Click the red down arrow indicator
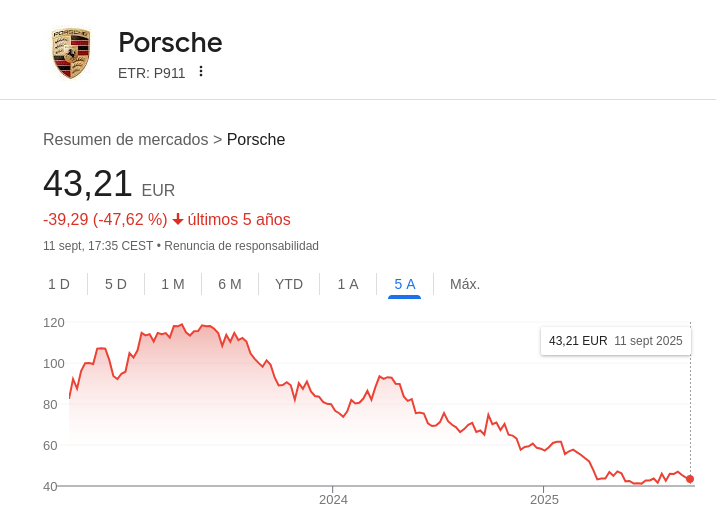This screenshot has width=716, height=517. pos(178,219)
